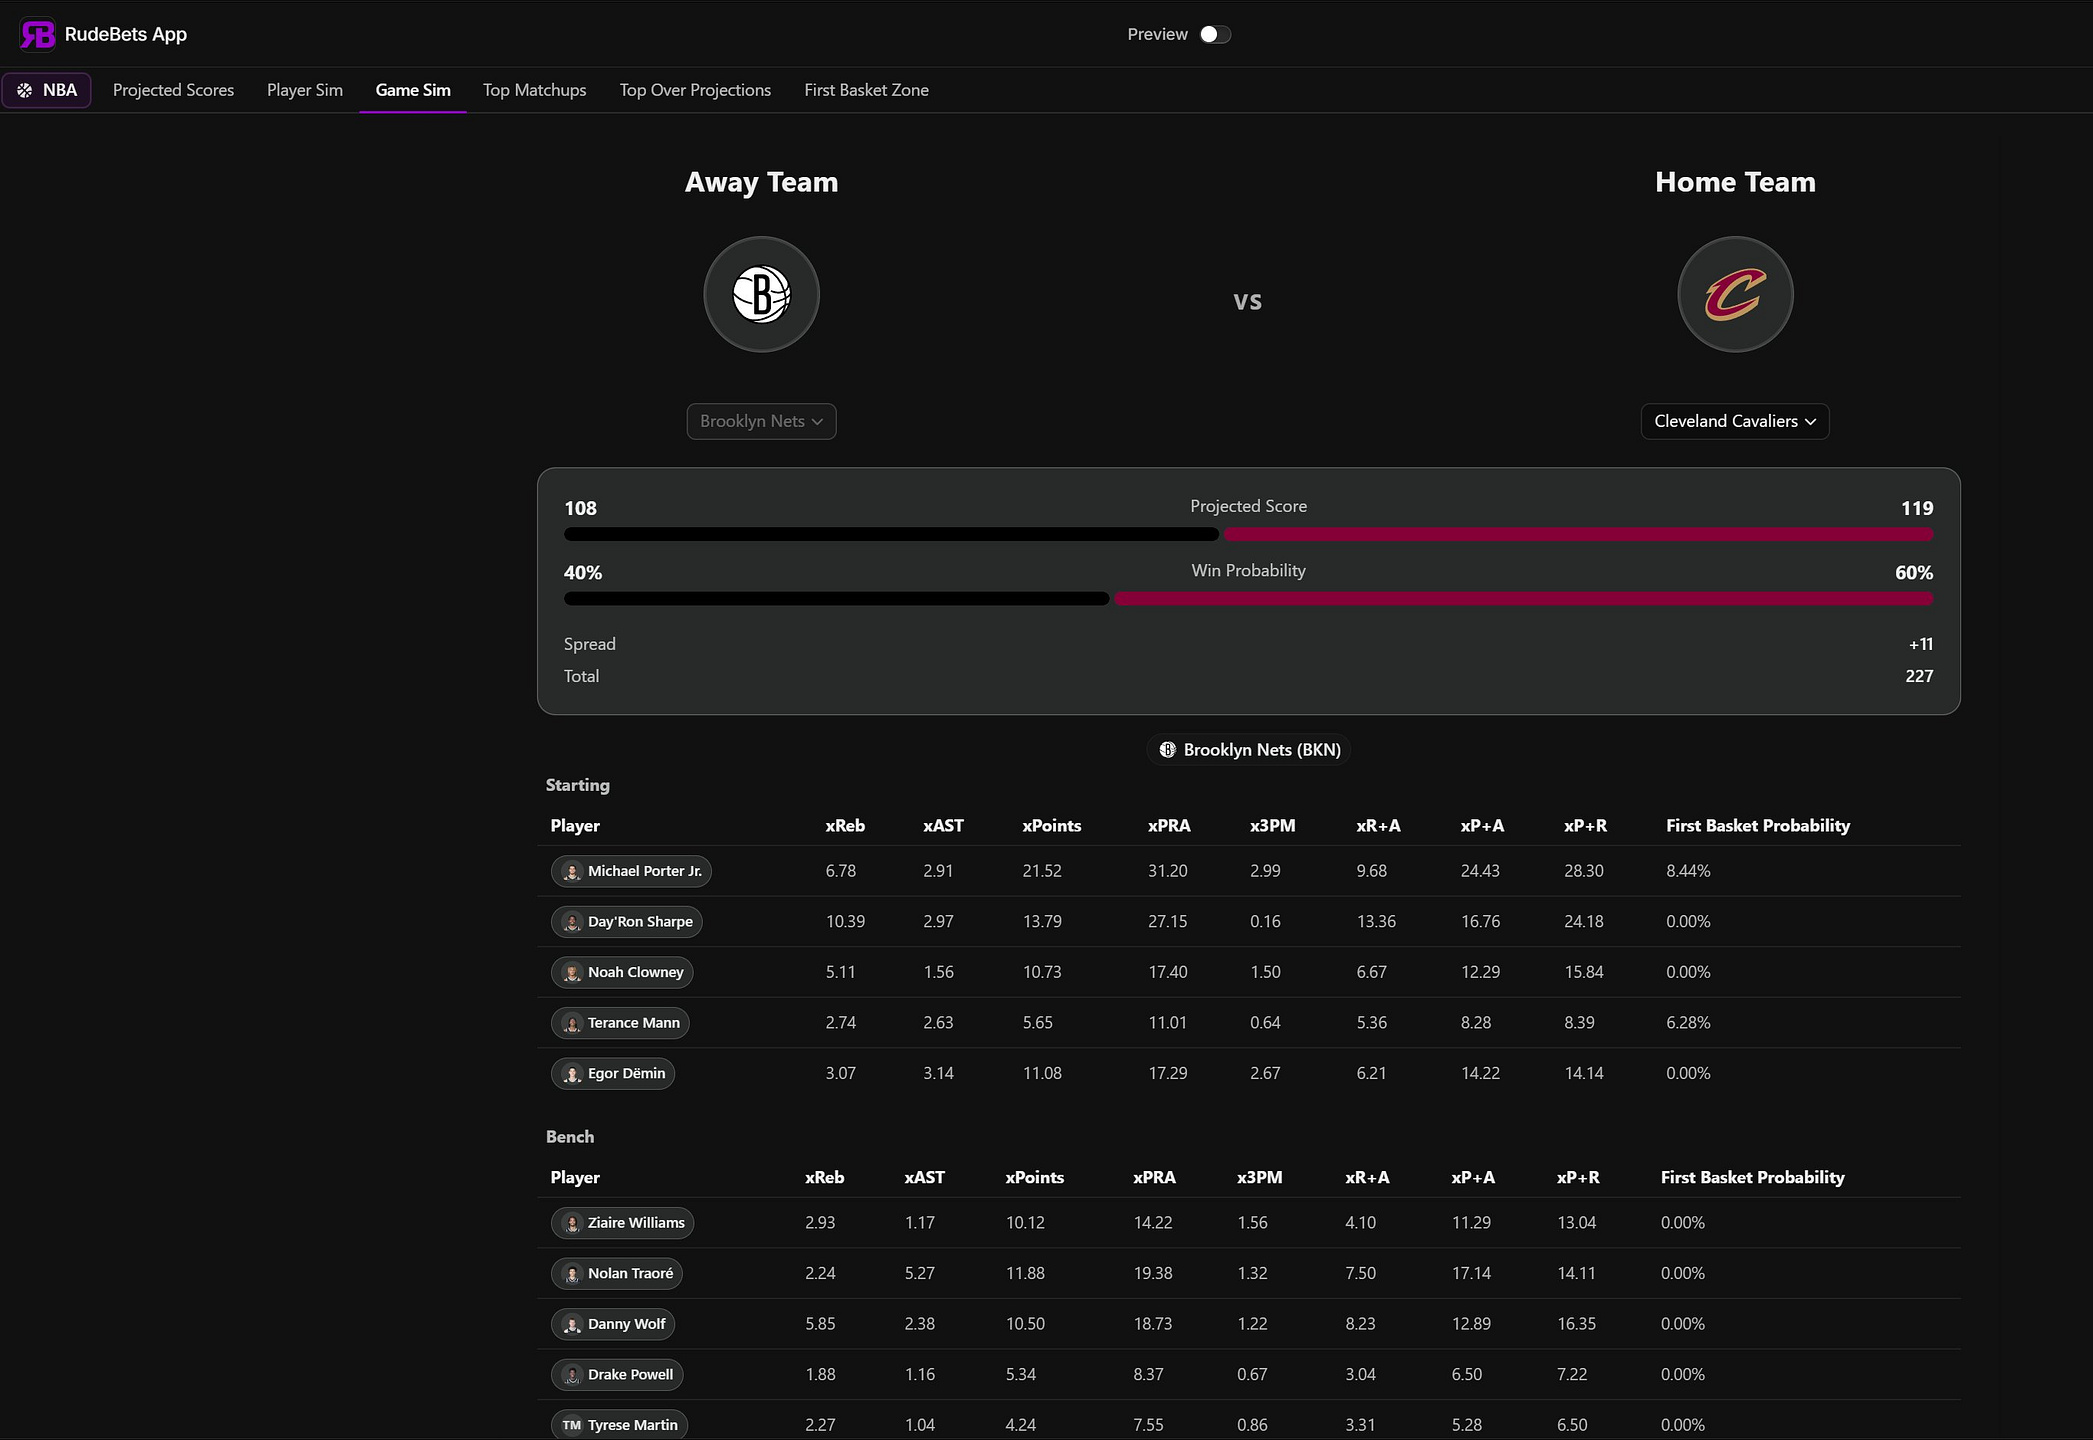Click Tyrese Martin's TM initials avatar

point(572,1425)
